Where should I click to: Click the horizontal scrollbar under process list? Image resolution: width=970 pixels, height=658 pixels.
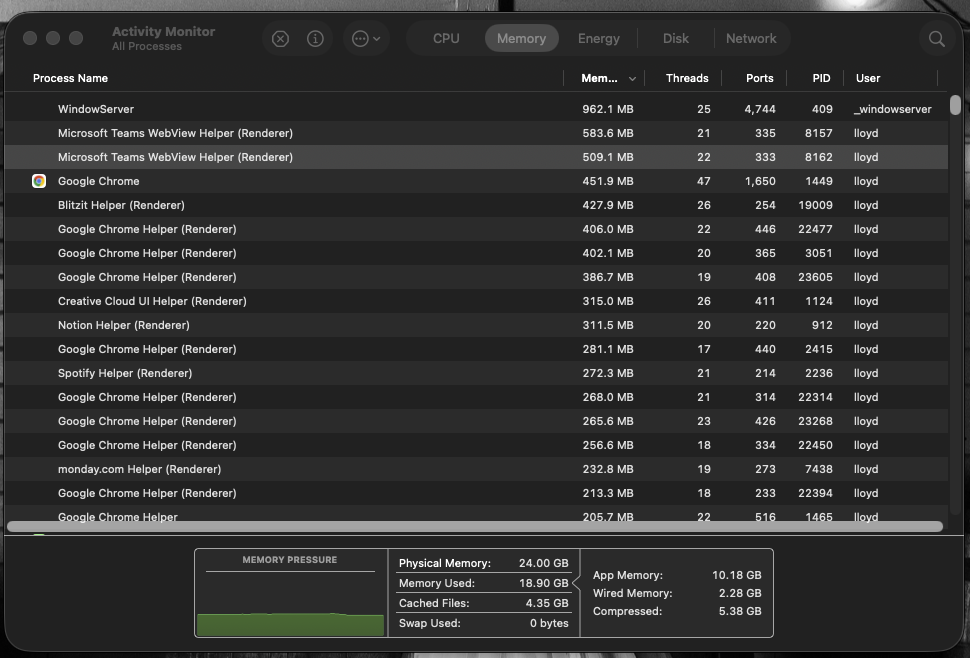(474, 526)
